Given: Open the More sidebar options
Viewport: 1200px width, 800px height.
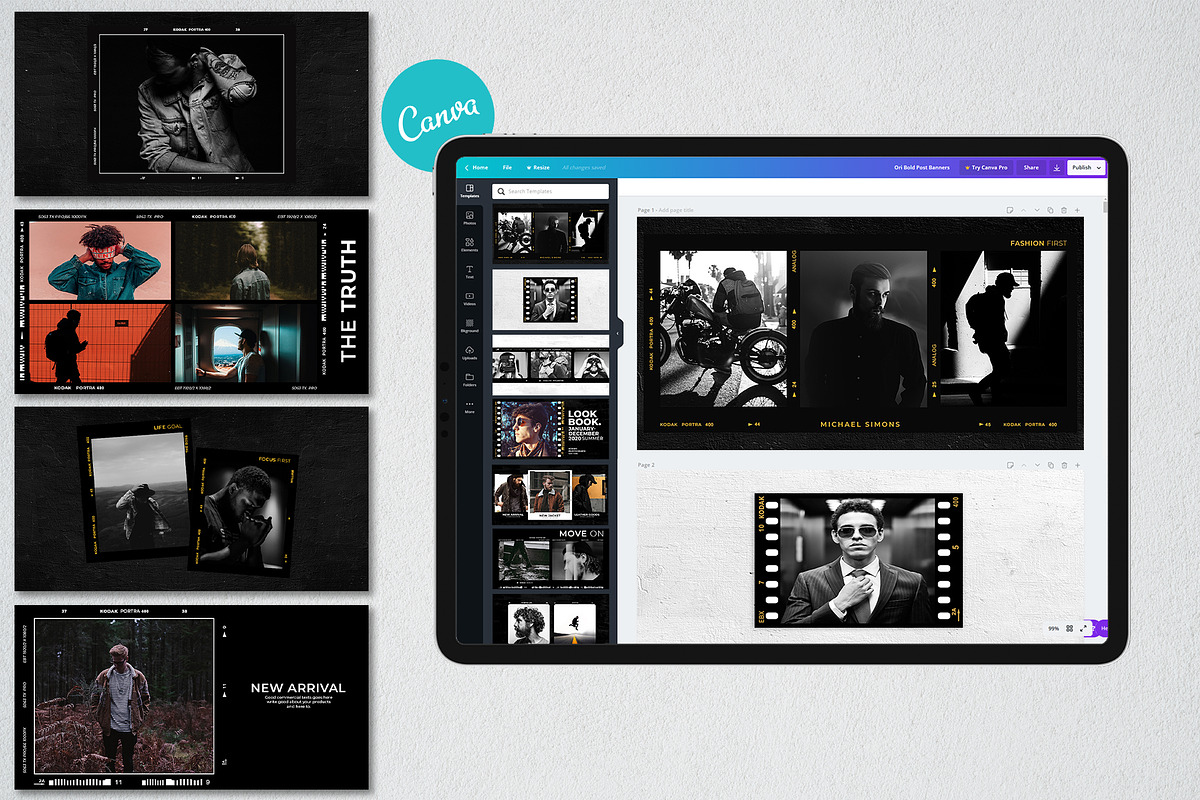Looking at the screenshot, I should (470, 406).
